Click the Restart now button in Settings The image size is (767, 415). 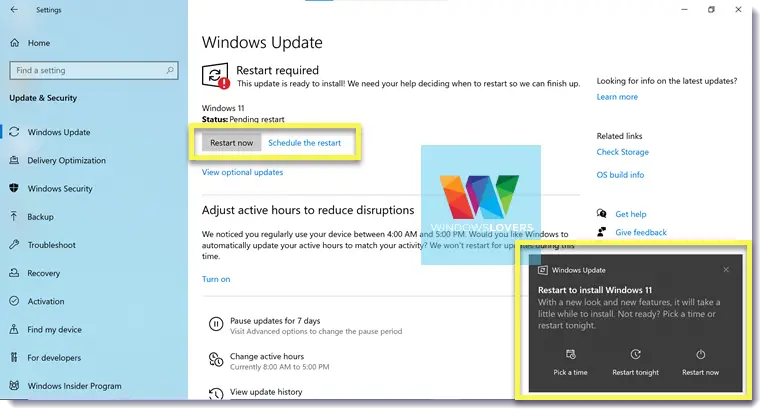pos(231,143)
